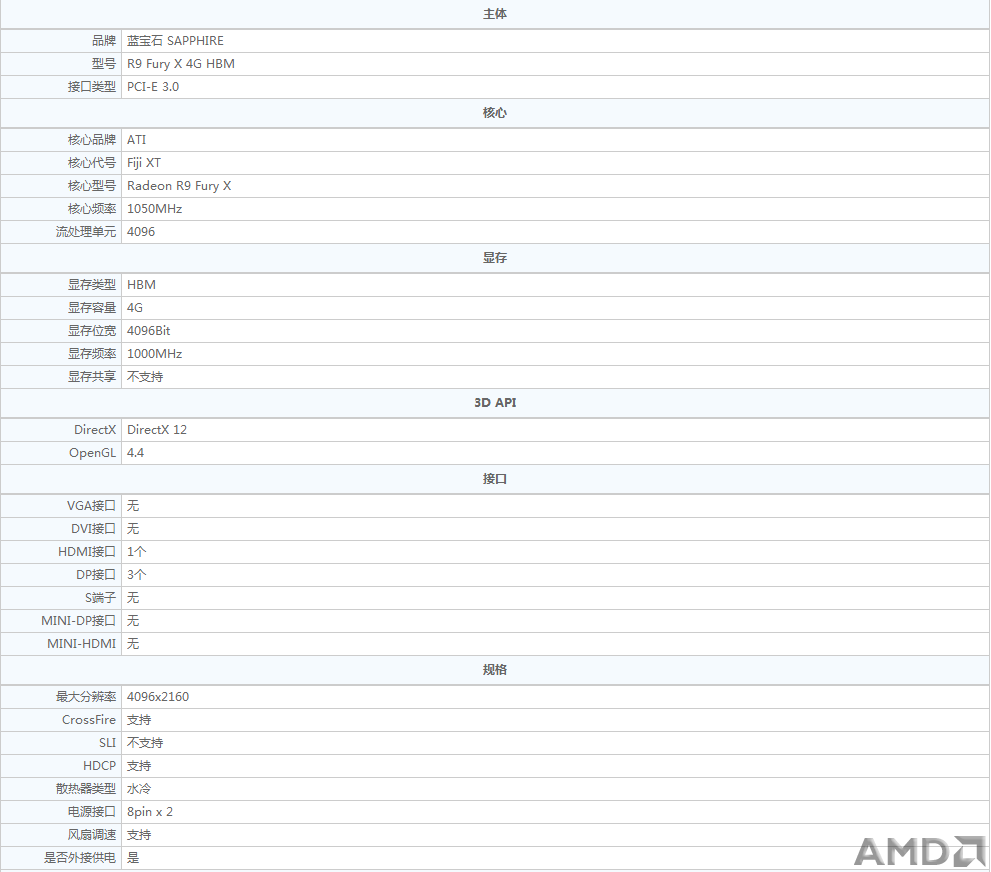Click the S端子 row label
The height and width of the screenshot is (872, 991).
click(x=100, y=598)
